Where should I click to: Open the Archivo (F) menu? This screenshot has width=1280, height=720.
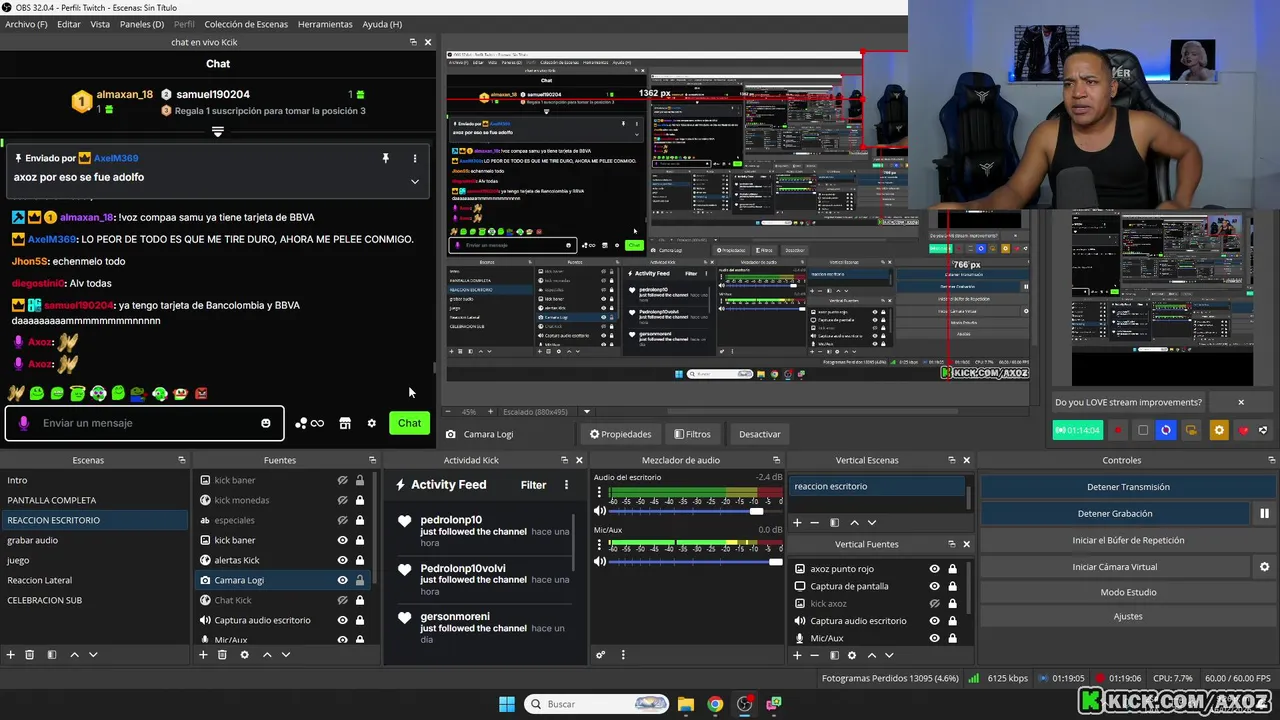coord(26,24)
